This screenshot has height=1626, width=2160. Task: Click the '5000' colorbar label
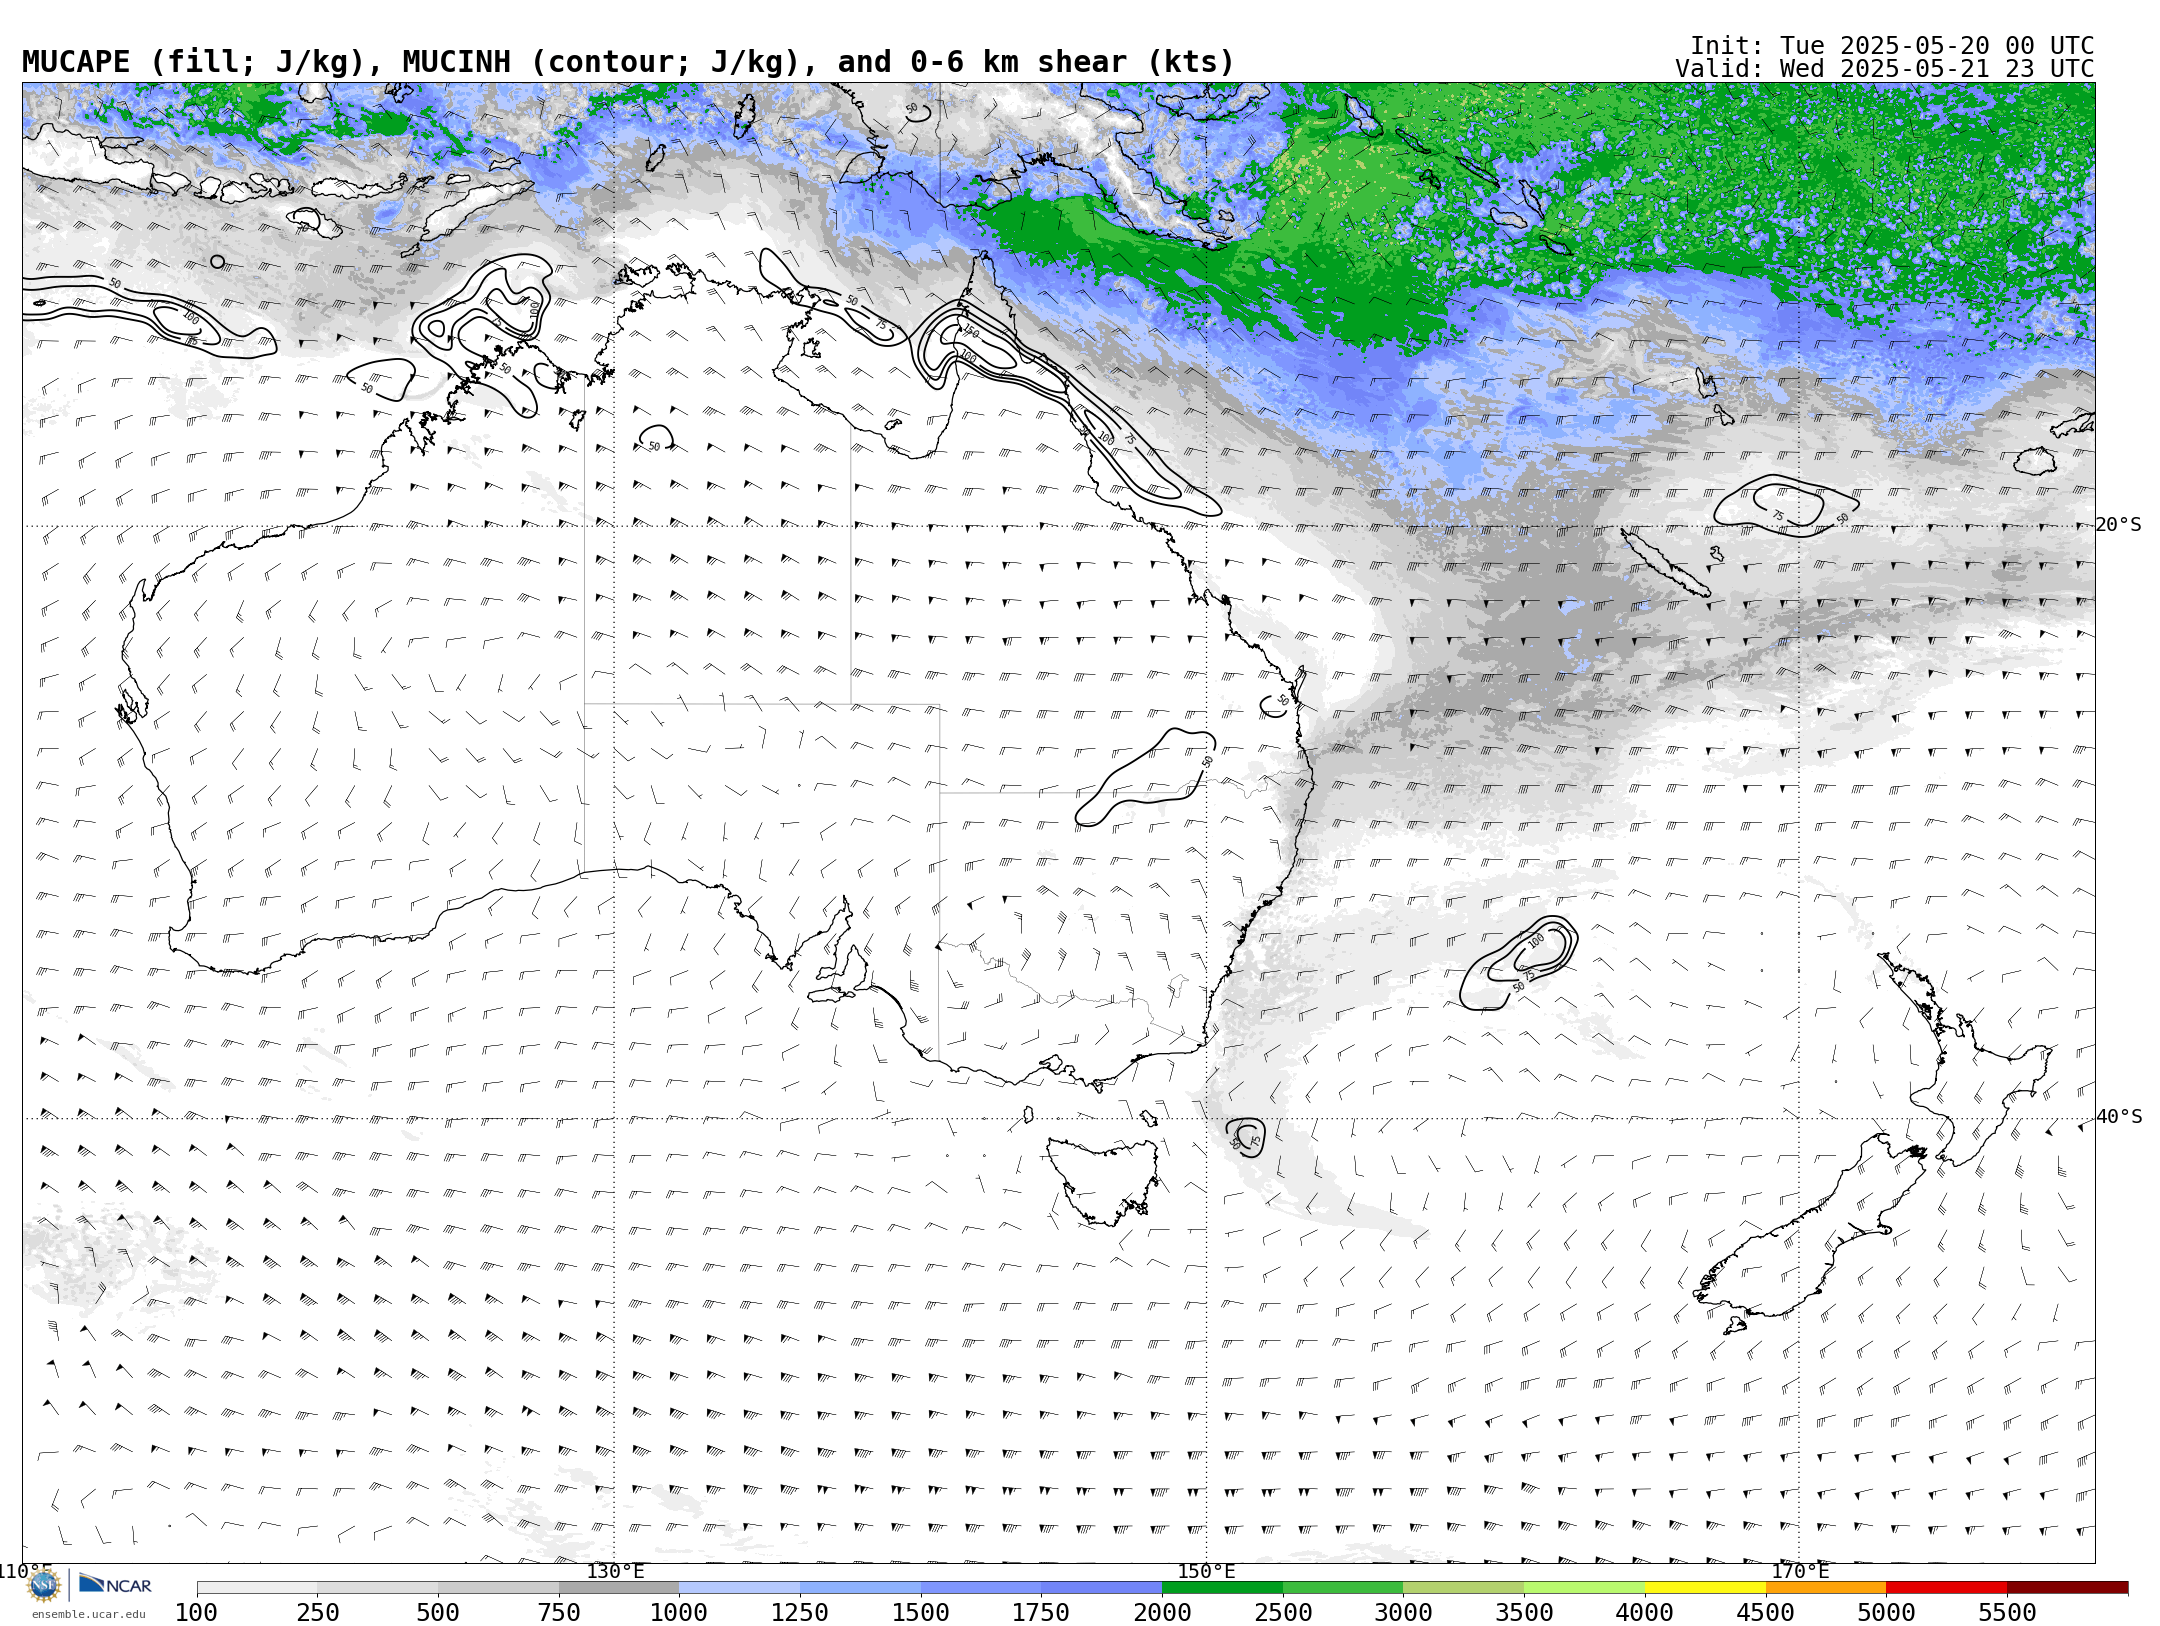[1886, 1613]
